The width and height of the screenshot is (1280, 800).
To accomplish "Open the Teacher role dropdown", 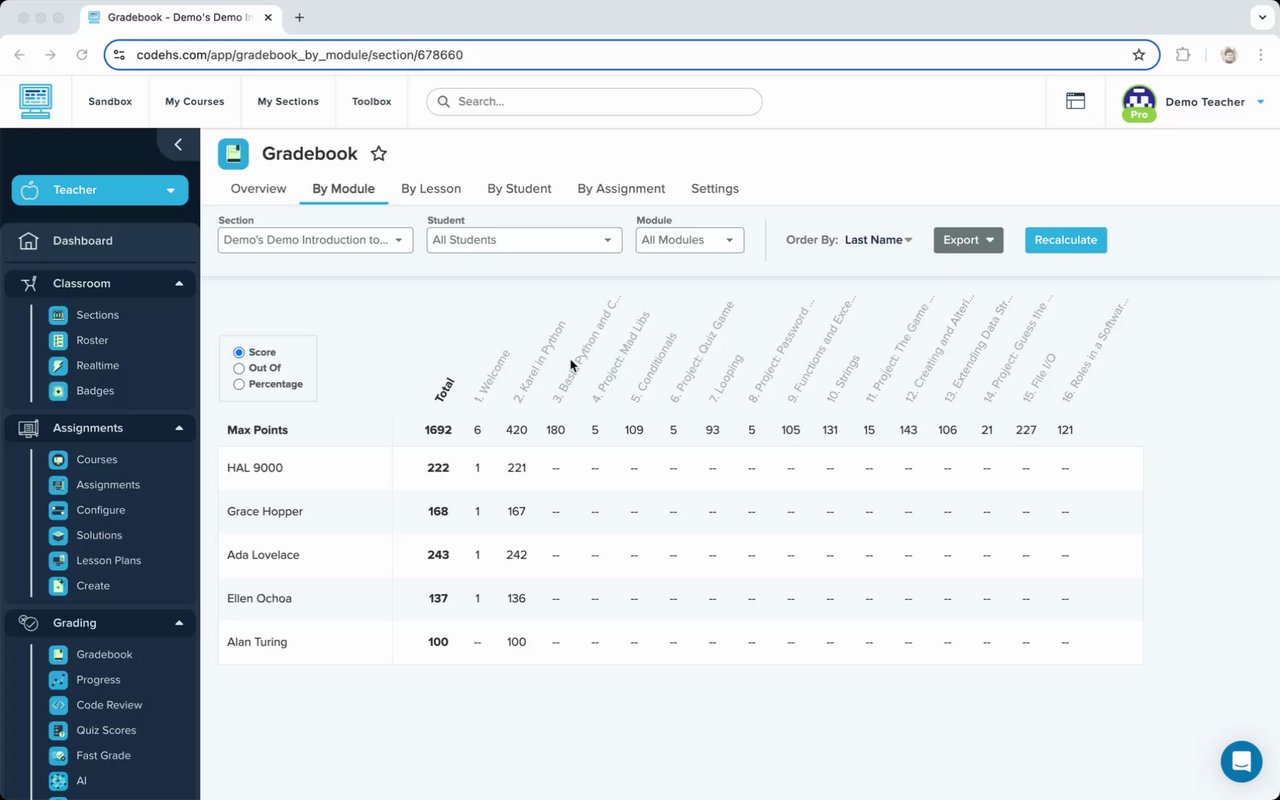I will coord(100,190).
